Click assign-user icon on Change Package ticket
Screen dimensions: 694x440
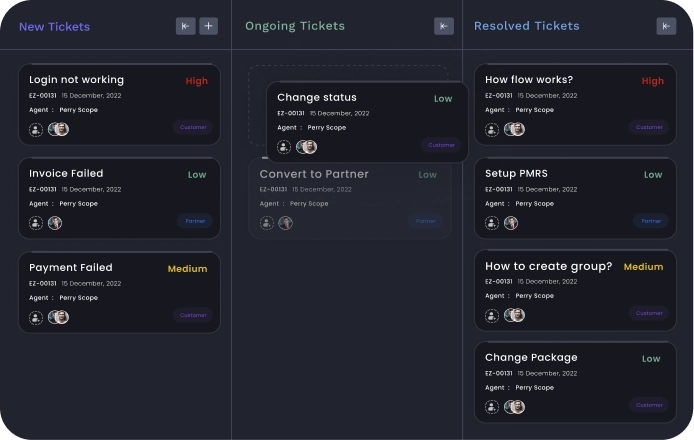pos(492,407)
